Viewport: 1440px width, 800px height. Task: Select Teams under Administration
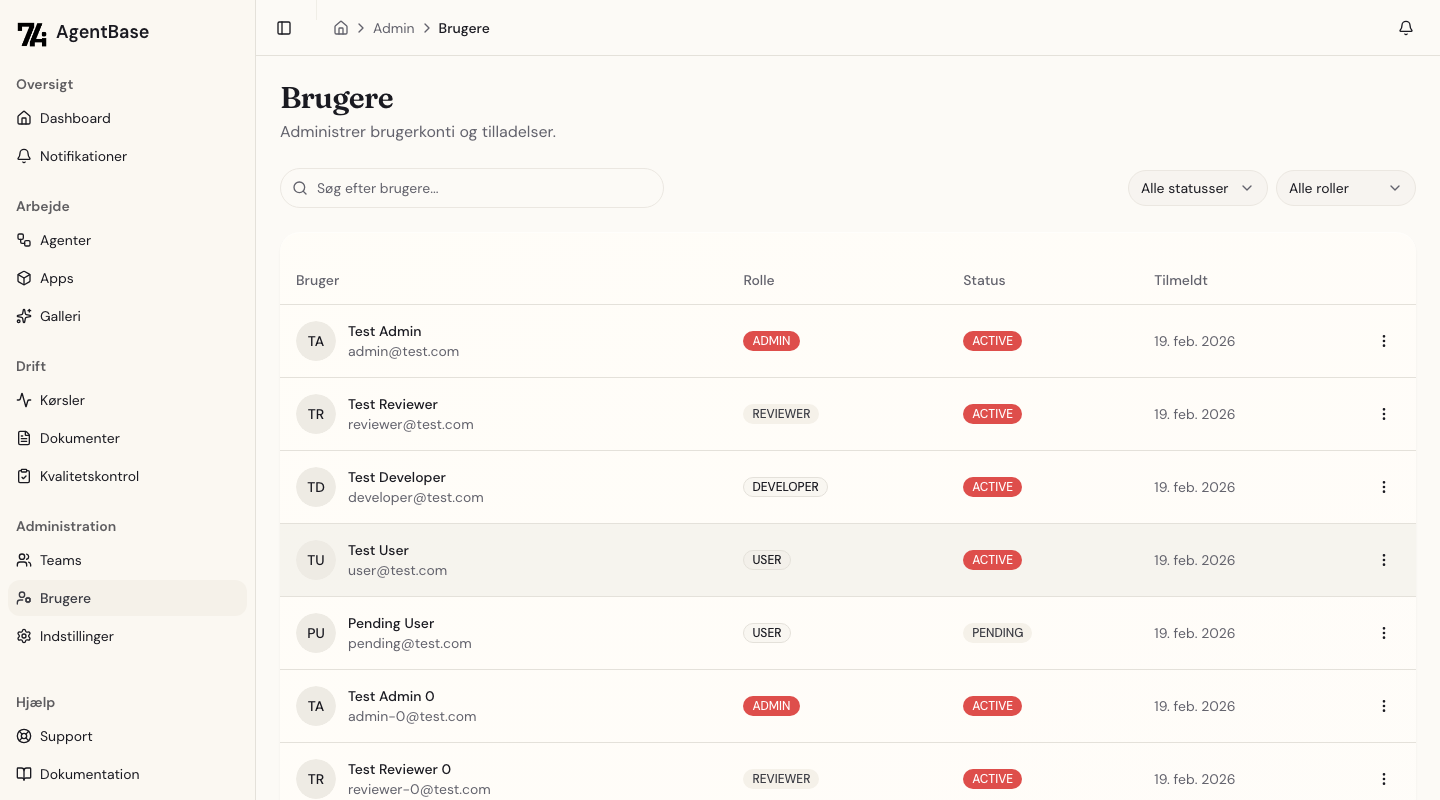[60, 560]
